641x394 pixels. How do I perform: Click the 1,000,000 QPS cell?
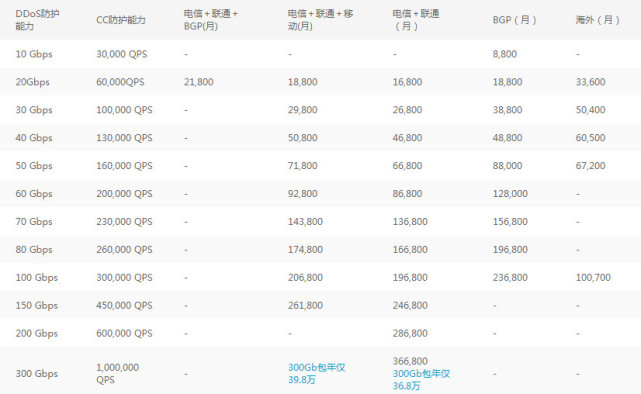pyautogui.click(x=118, y=374)
